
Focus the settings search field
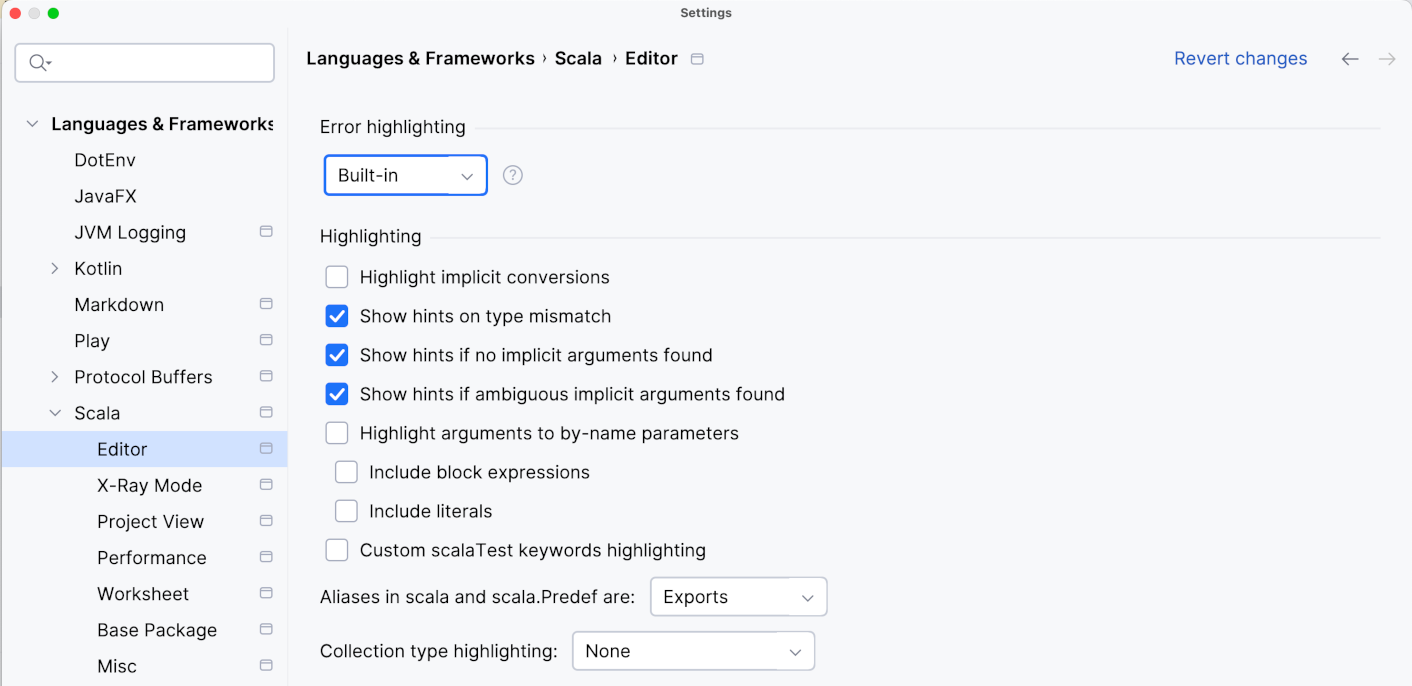click(160, 63)
